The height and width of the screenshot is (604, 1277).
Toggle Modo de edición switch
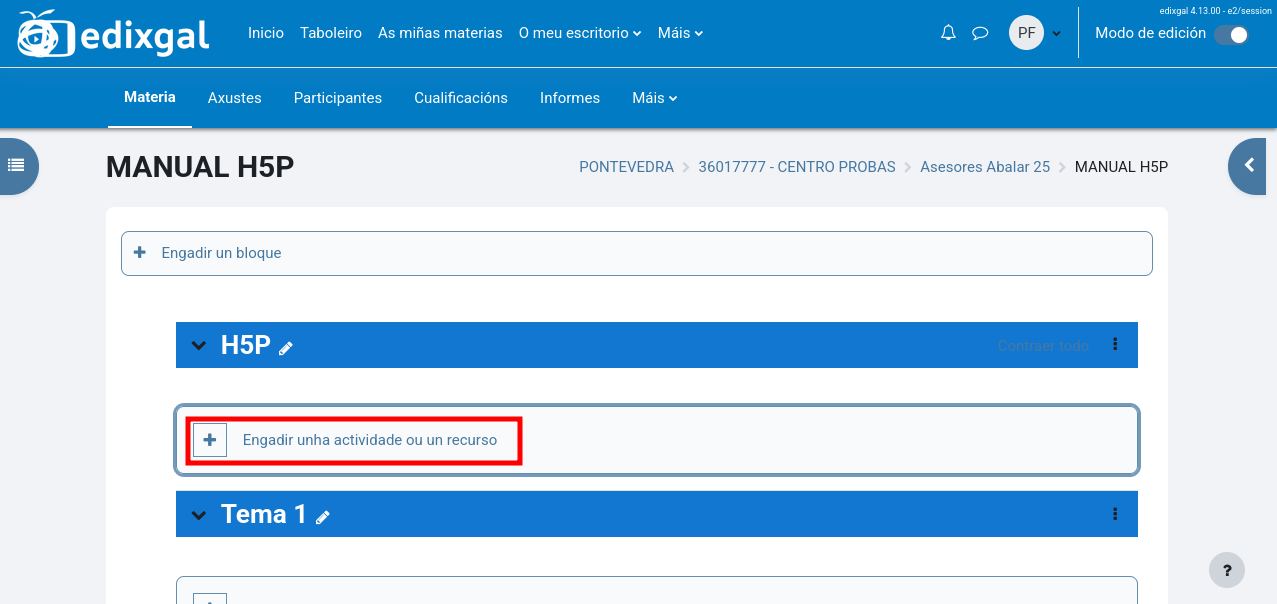tap(1231, 34)
